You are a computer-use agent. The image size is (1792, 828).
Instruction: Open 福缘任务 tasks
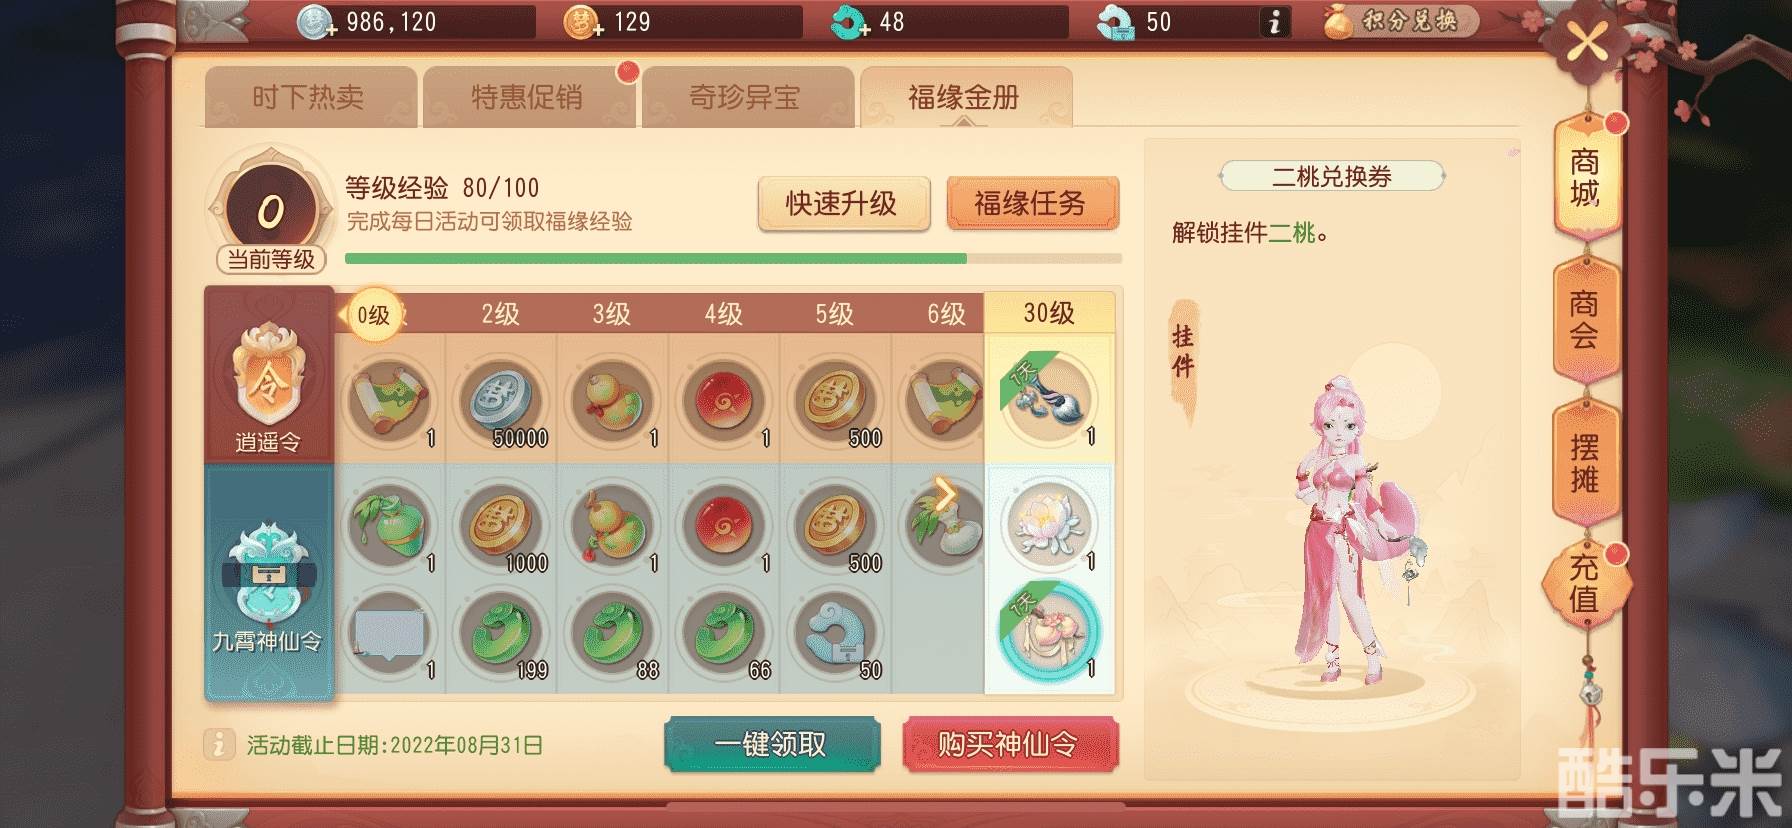[x=1031, y=203]
